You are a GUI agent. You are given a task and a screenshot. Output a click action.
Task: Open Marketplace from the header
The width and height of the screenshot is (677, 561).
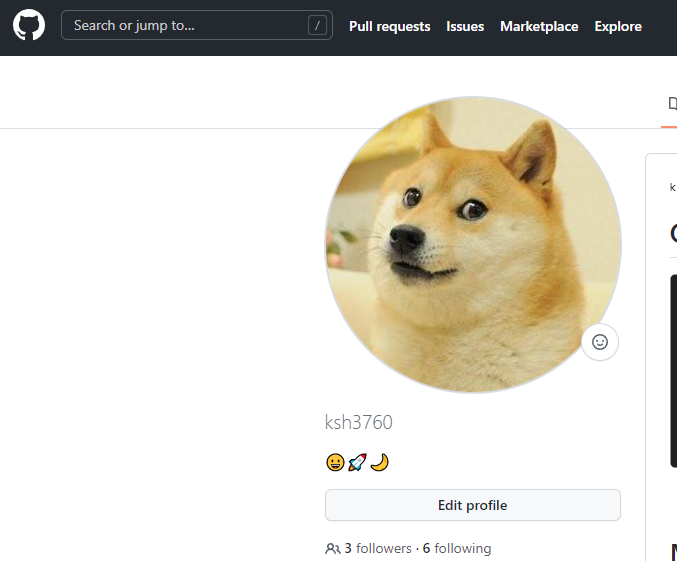pos(539,26)
